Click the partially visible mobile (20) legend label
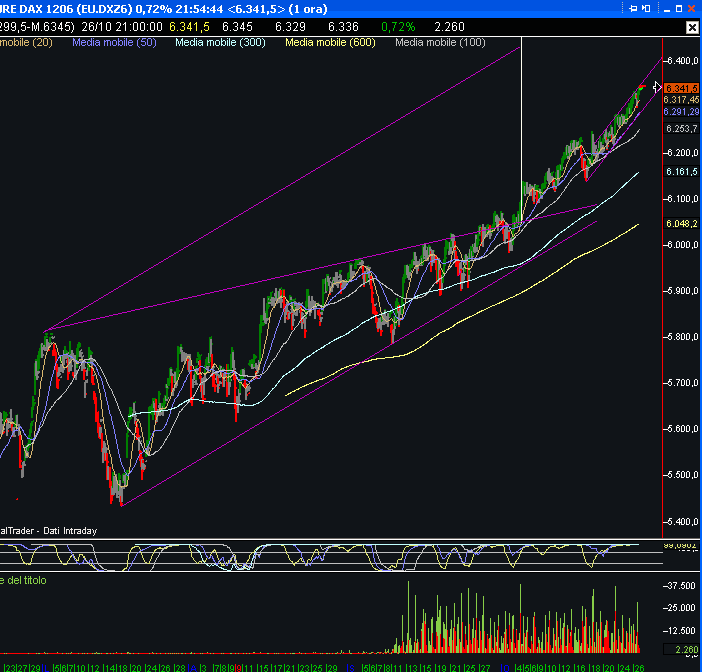The height and width of the screenshot is (672, 702). [x=26, y=43]
